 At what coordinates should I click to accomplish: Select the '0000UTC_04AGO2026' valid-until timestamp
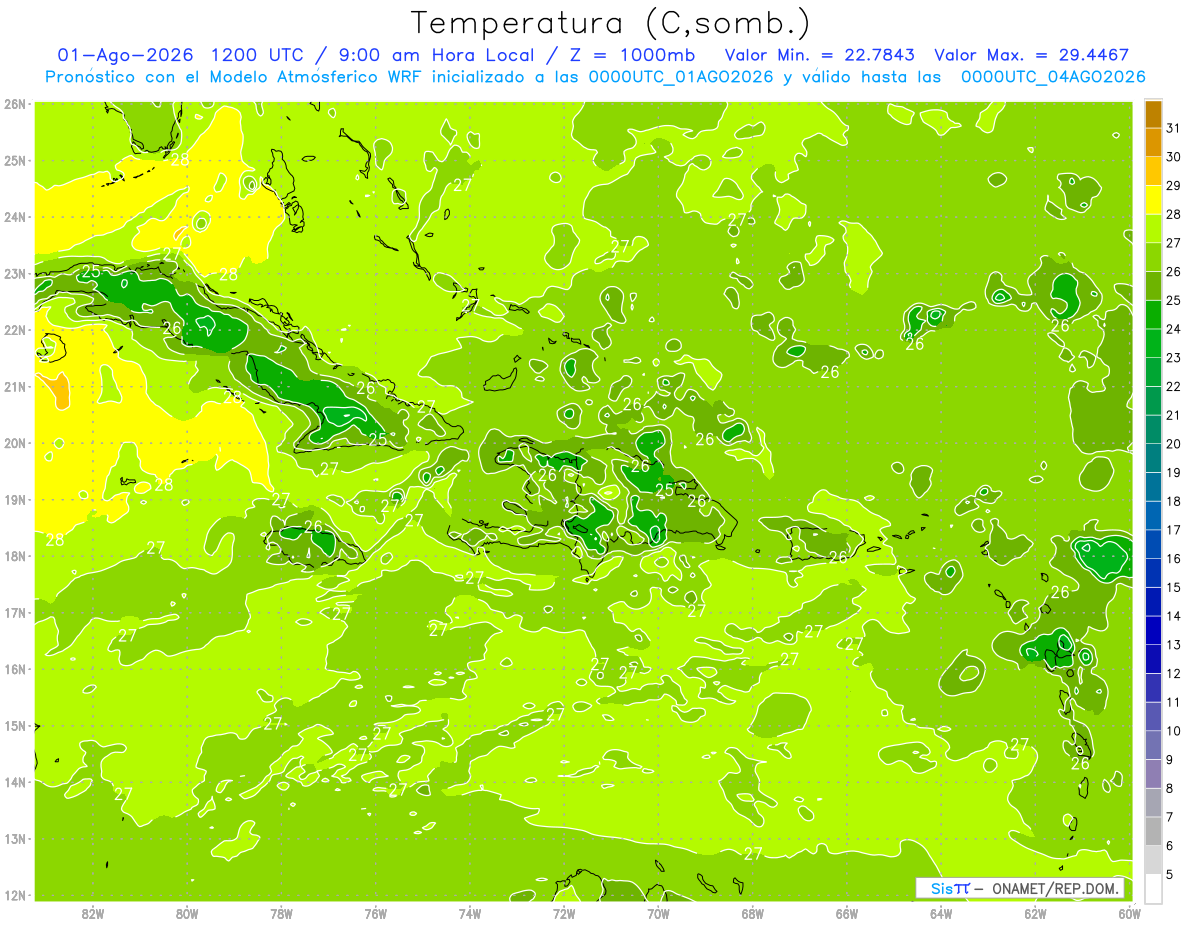(x=1053, y=77)
